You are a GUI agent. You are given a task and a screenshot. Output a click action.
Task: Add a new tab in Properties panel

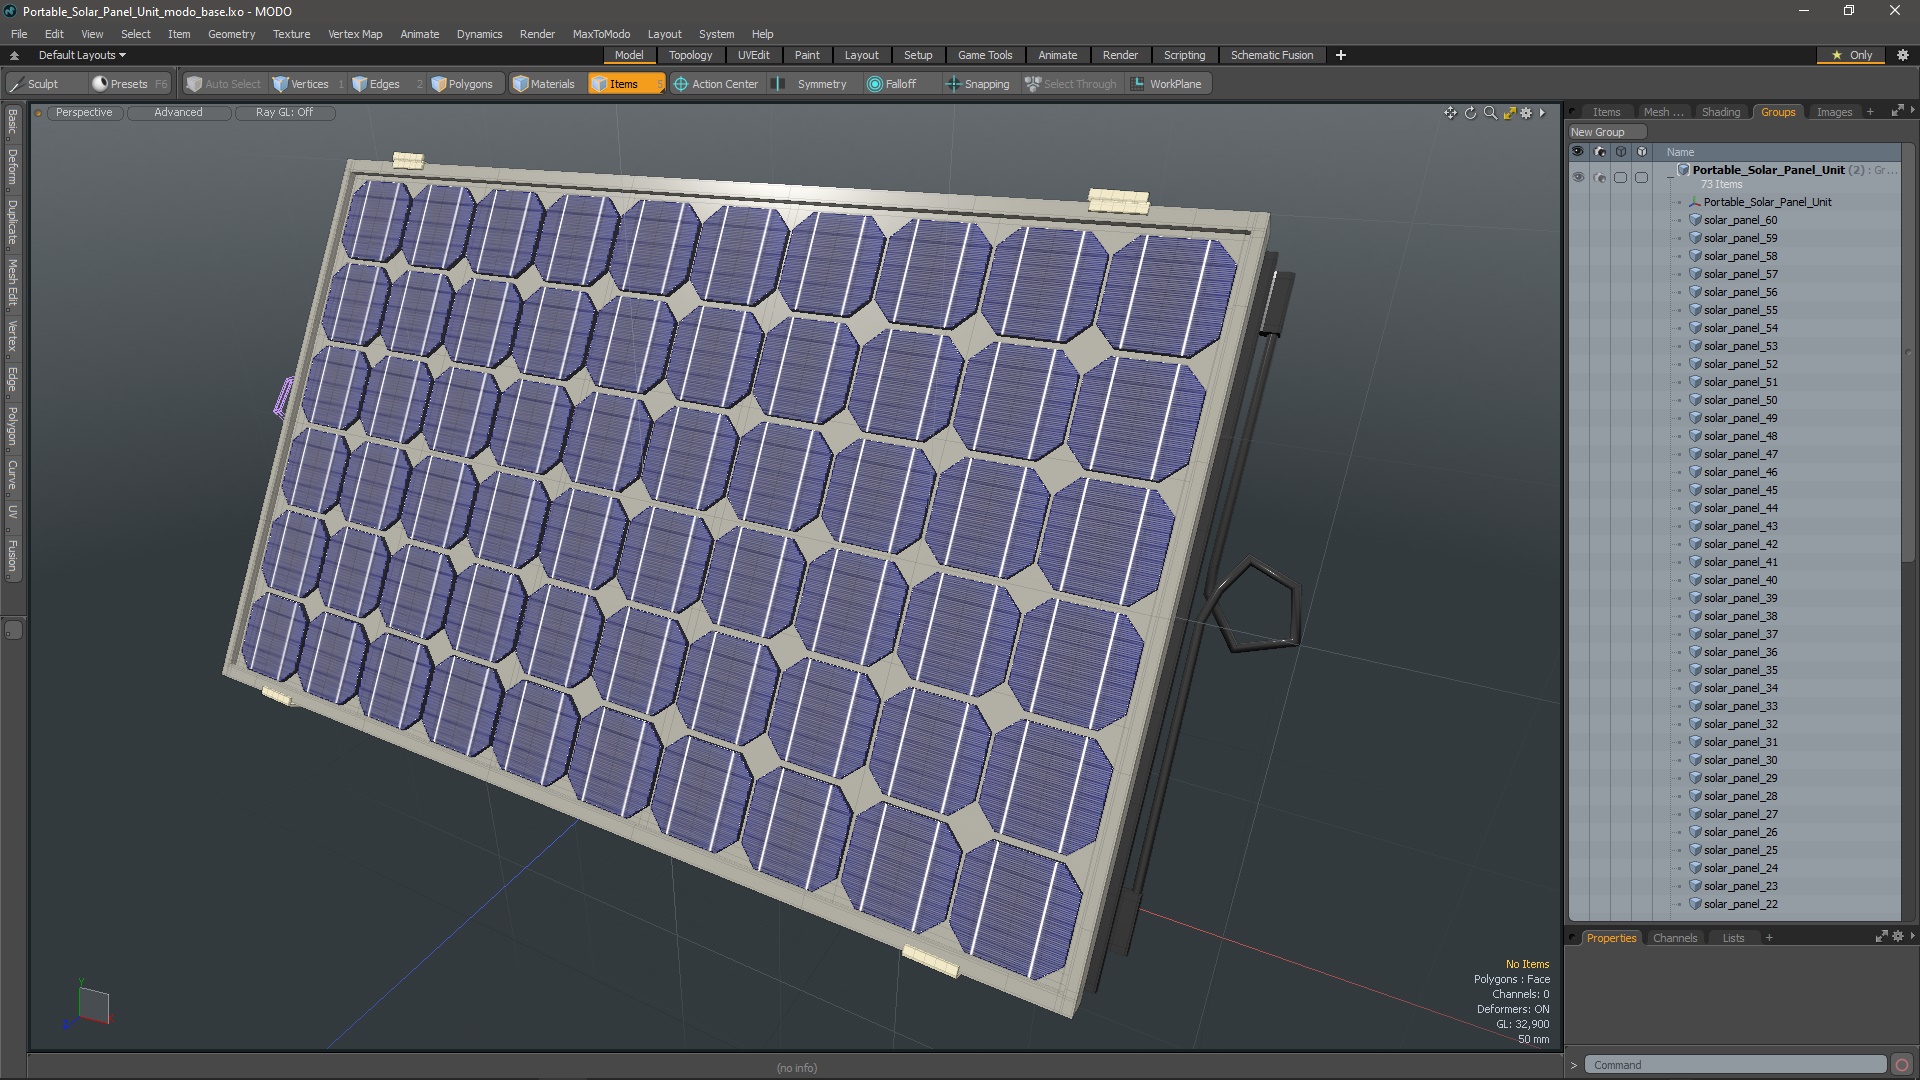click(1768, 938)
